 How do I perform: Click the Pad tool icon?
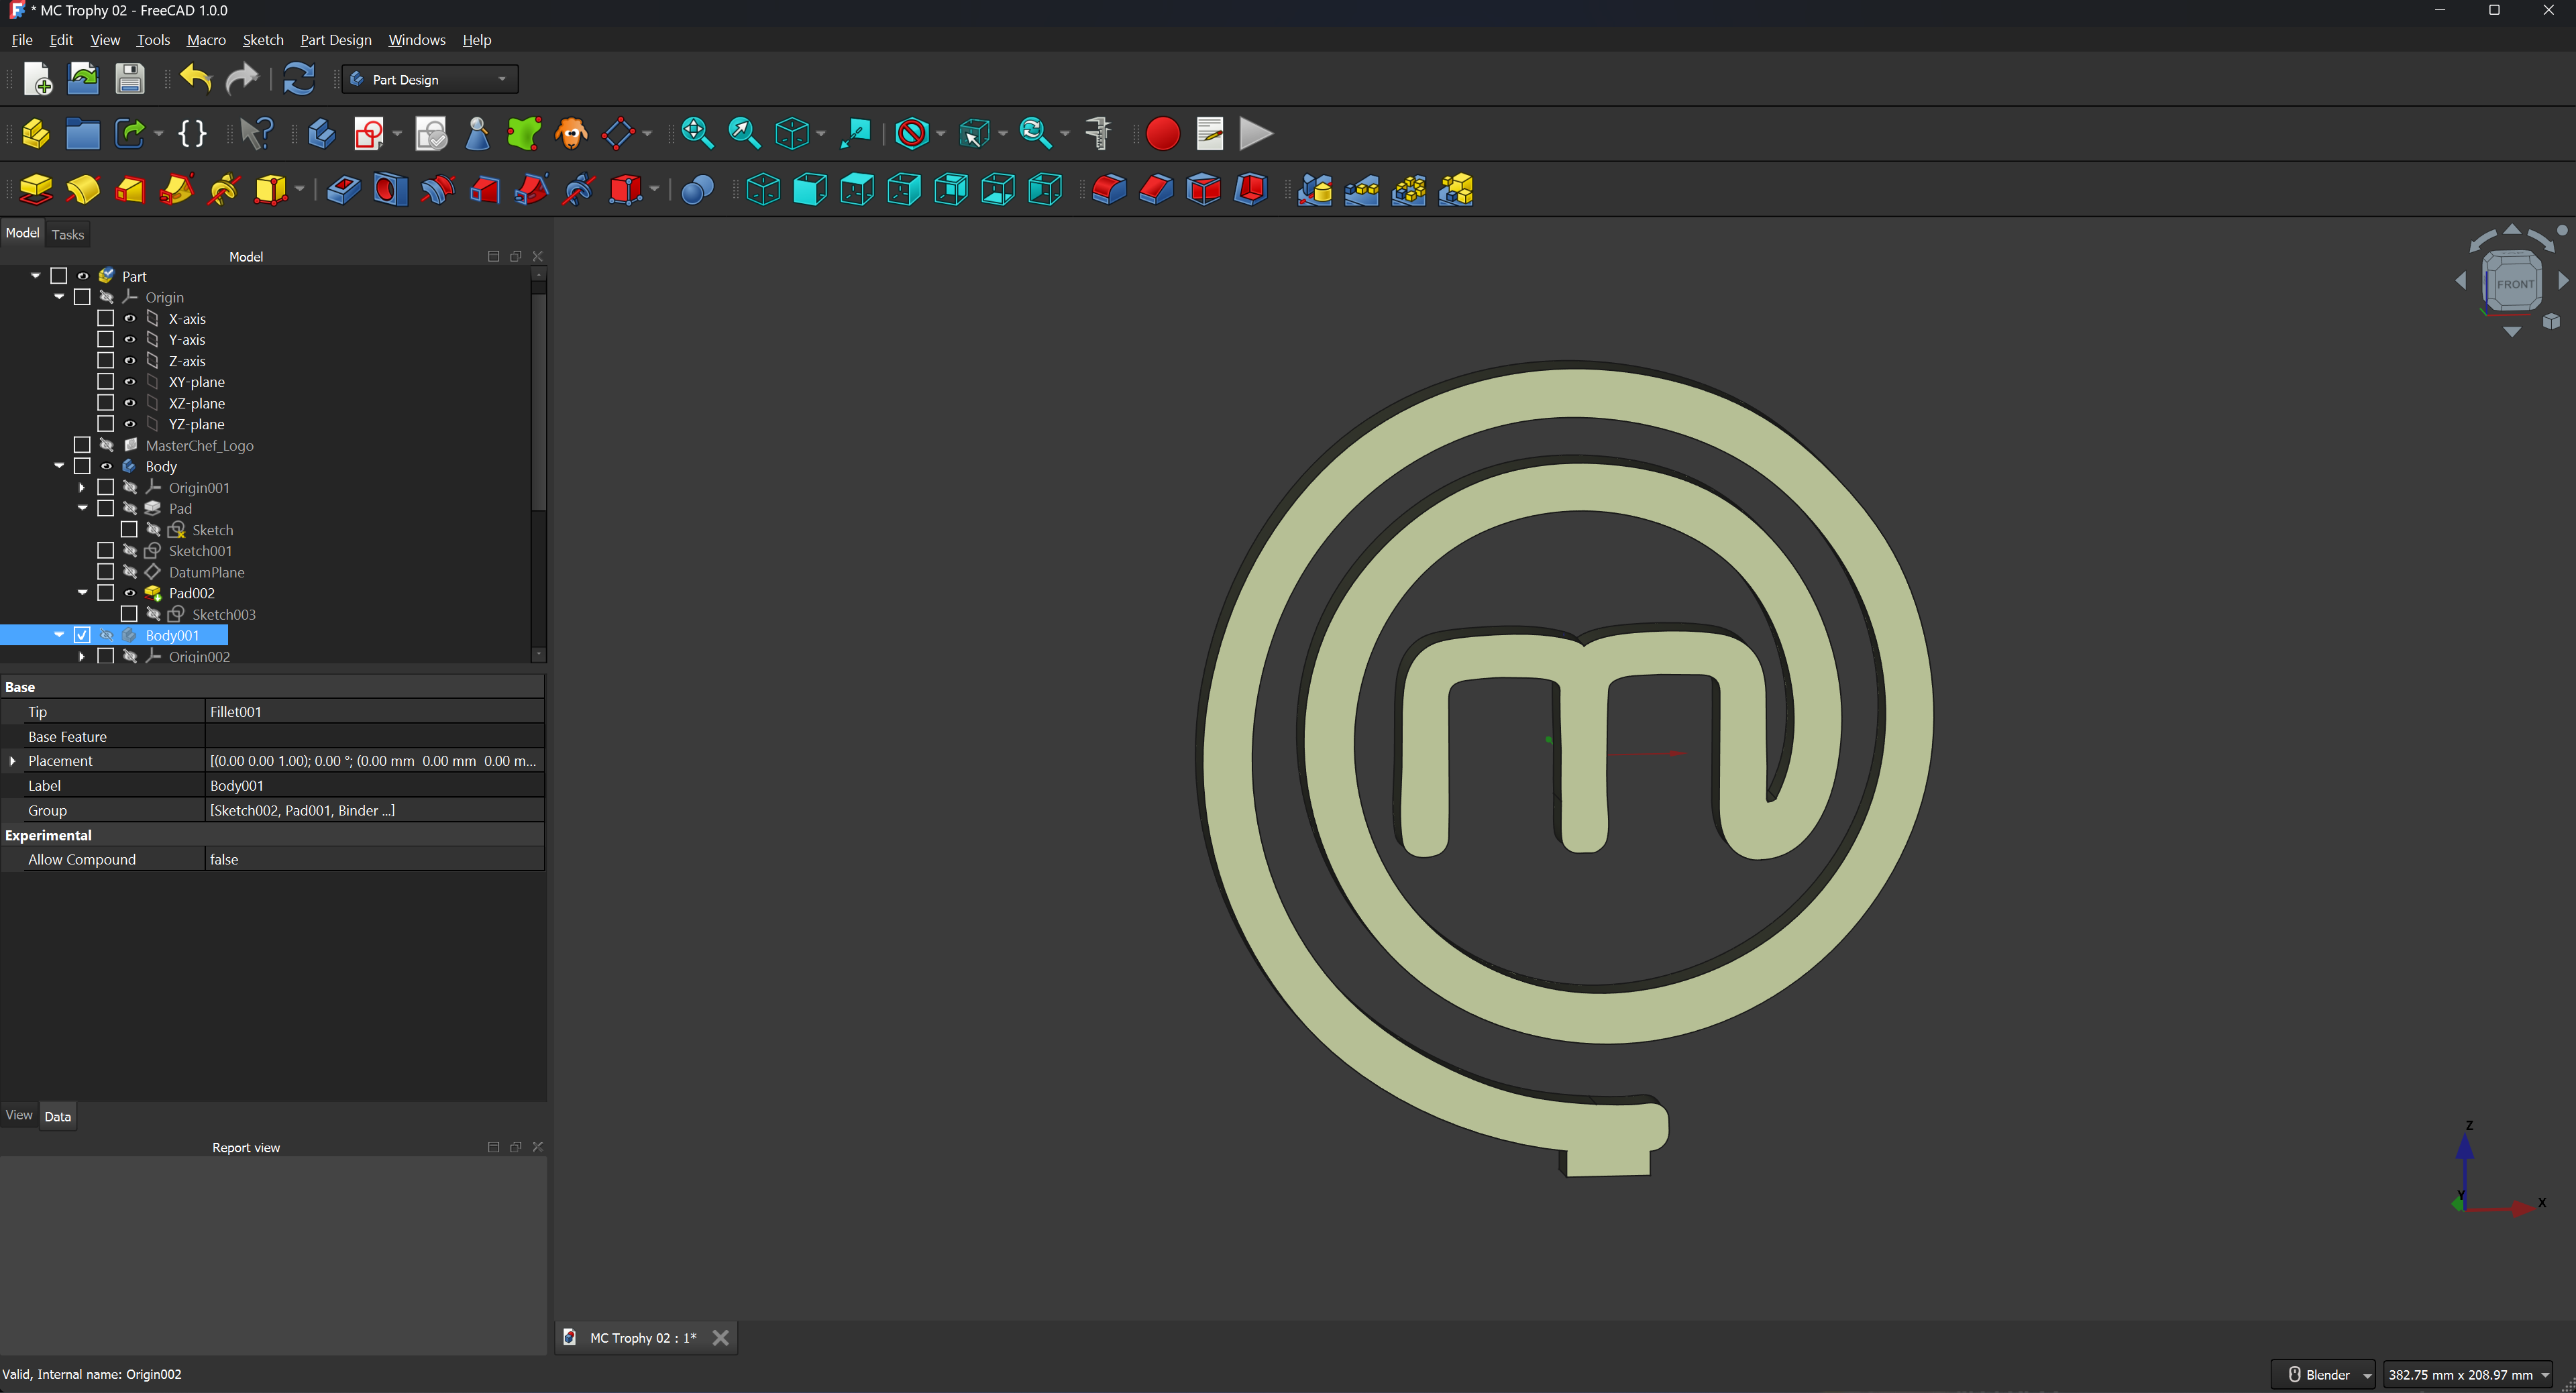(36, 189)
